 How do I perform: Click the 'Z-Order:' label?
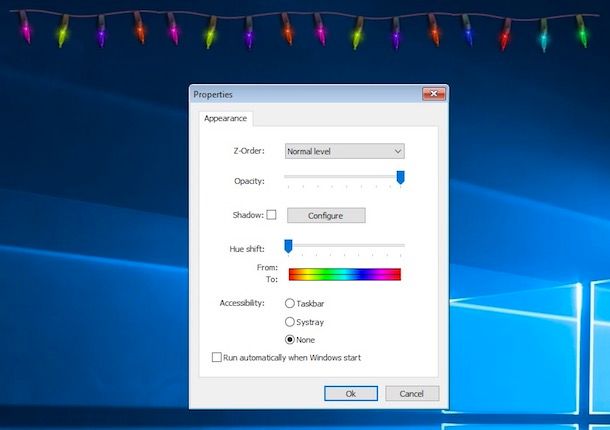[249, 151]
